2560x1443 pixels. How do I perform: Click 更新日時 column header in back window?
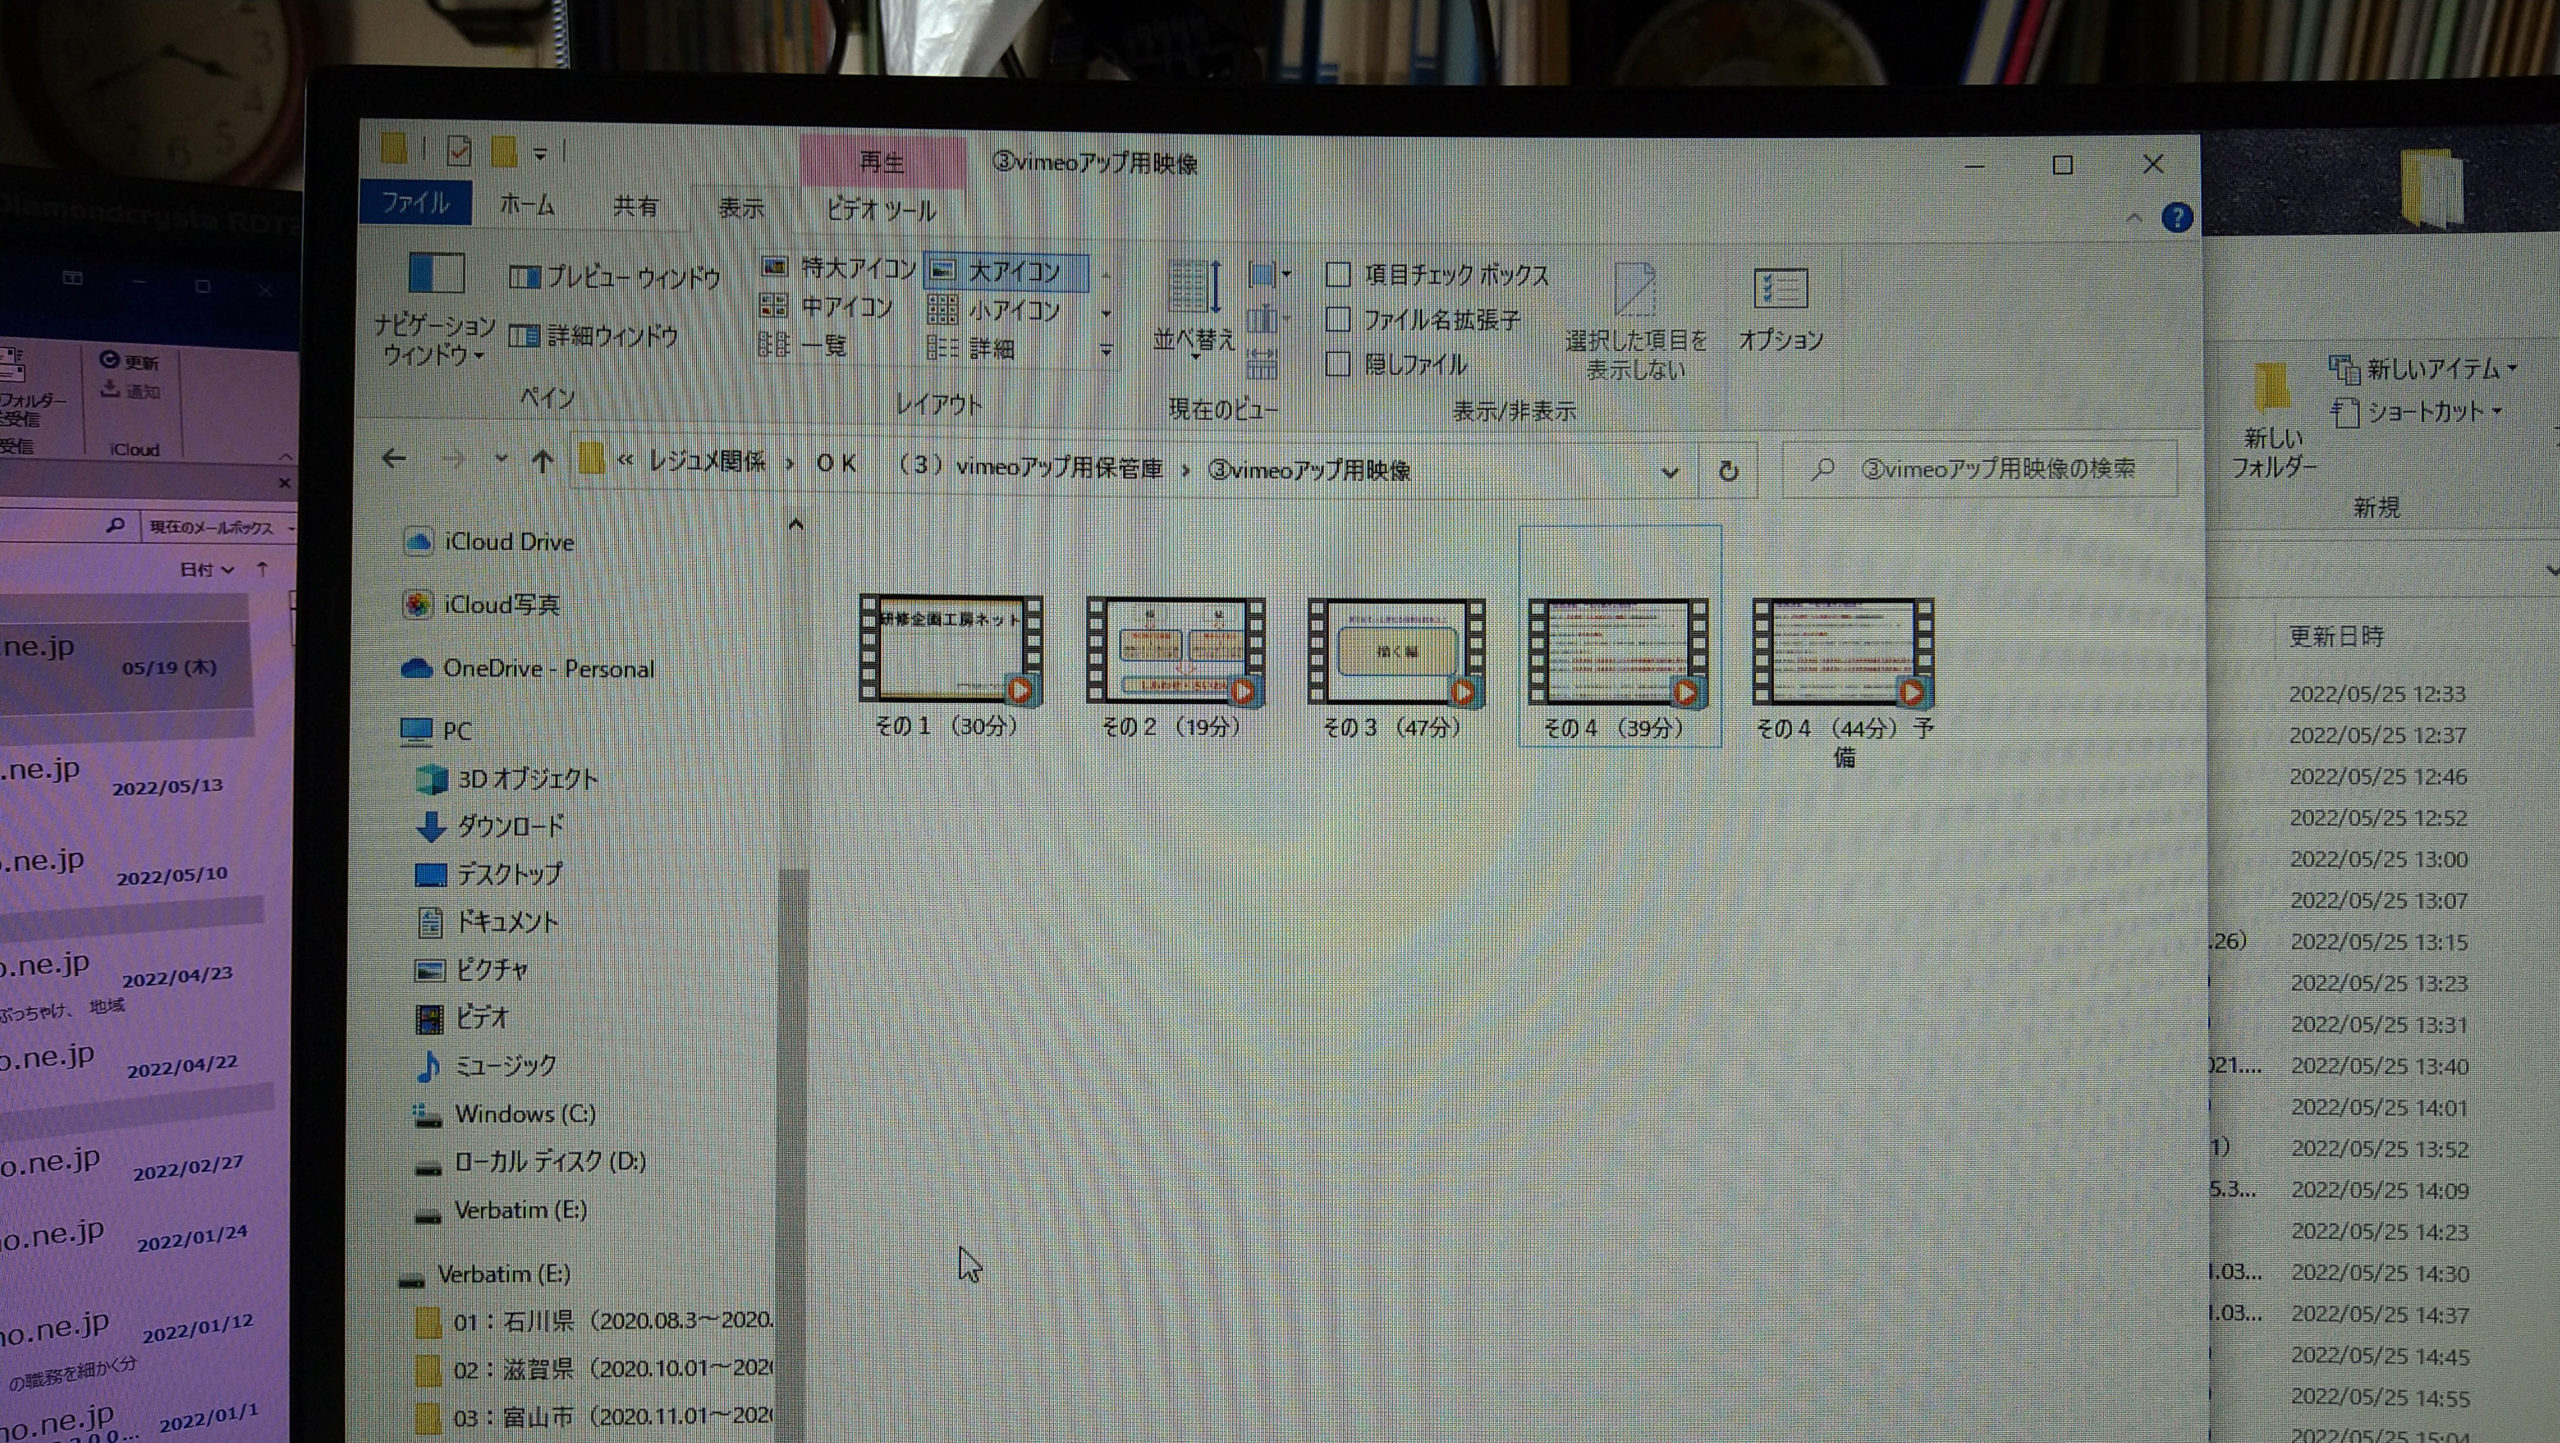click(x=2336, y=636)
